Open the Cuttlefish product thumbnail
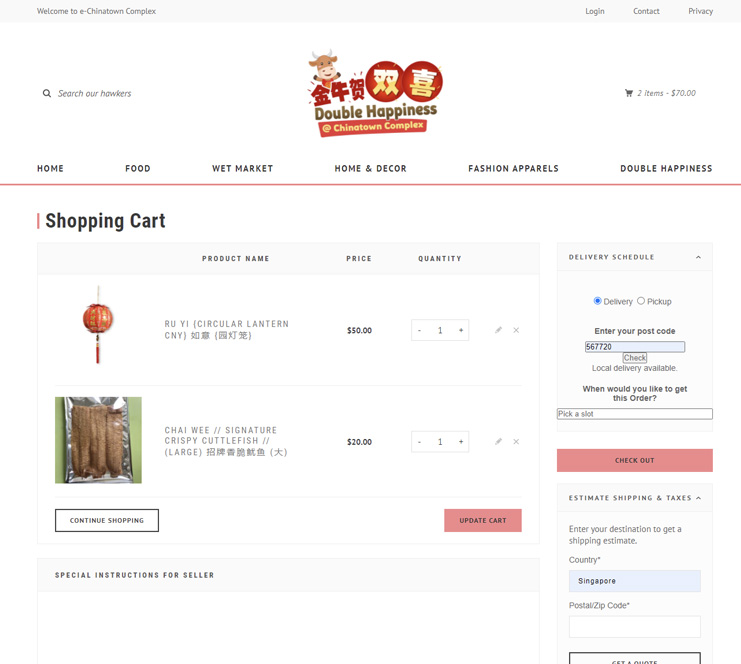Viewport: 741px width, 664px height. tap(98, 440)
